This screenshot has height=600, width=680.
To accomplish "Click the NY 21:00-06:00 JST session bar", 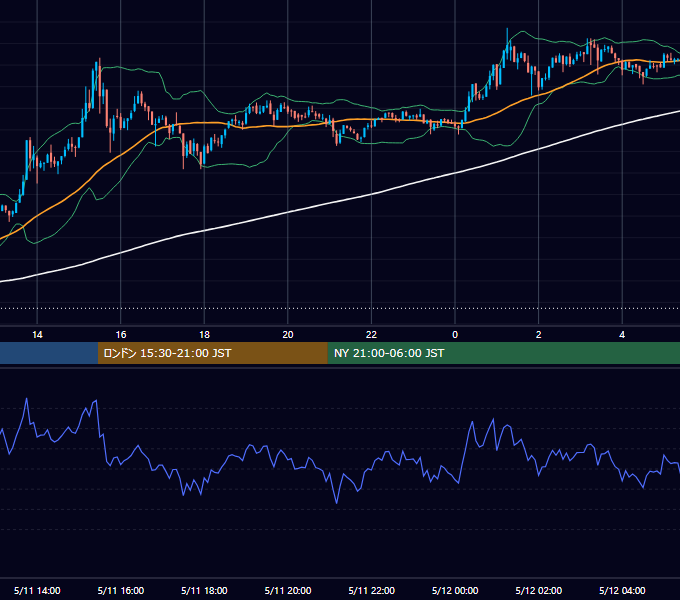I will [503, 353].
